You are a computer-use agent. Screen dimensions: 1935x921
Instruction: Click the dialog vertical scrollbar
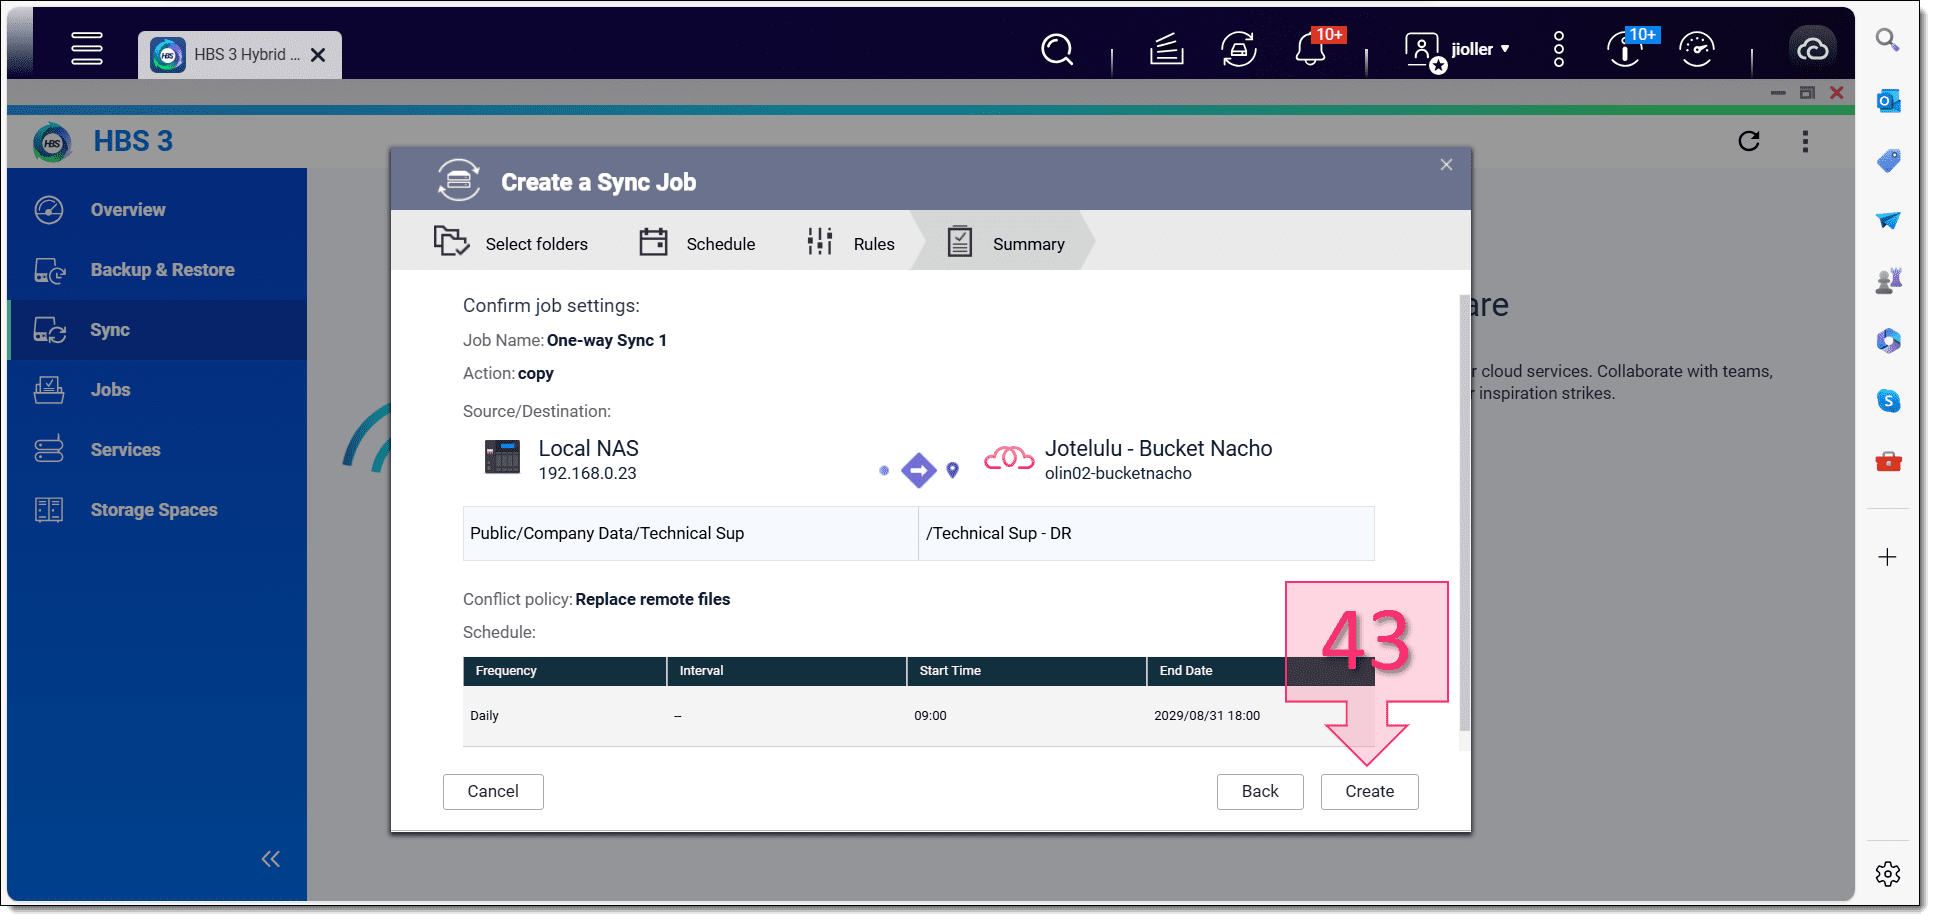[1465, 512]
